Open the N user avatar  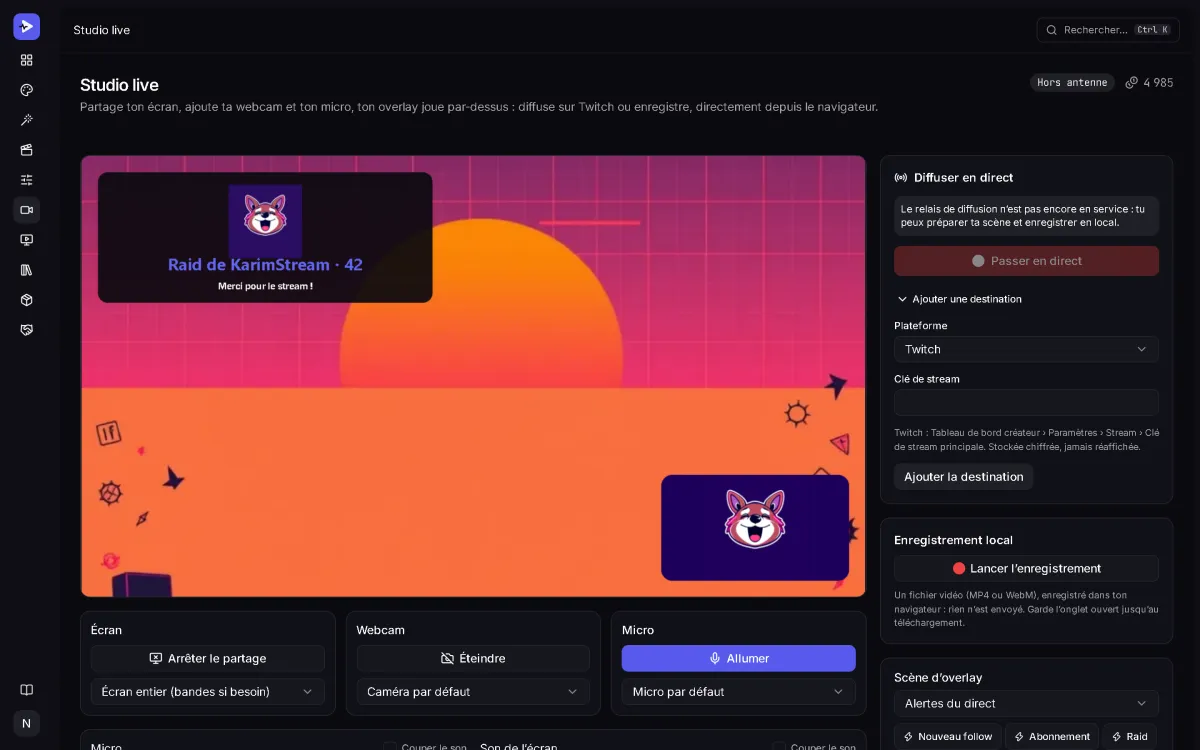pyautogui.click(x=27, y=723)
